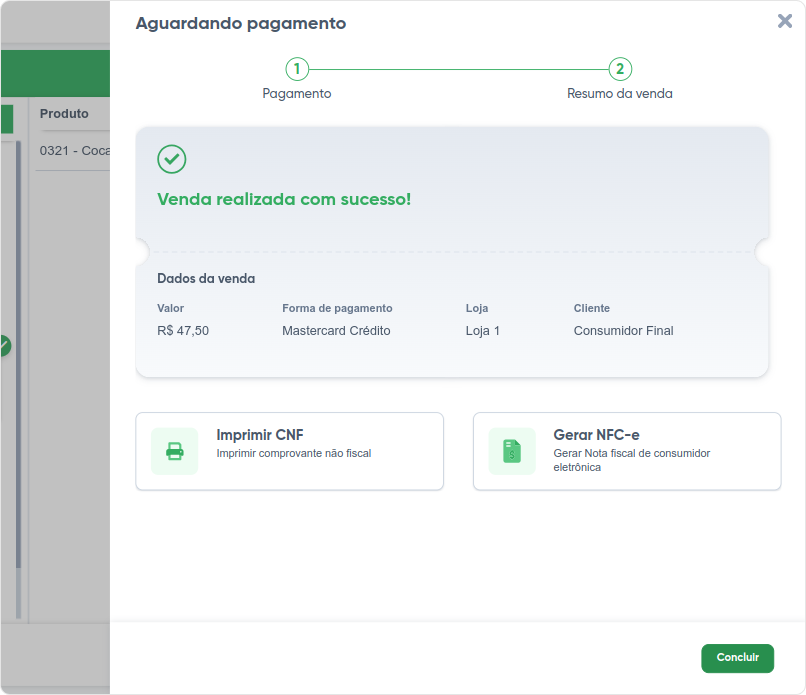Viewport: 806px width, 695px height.
Task: Close the Aguardando pagamento dialog
Action: coord(784,21)
